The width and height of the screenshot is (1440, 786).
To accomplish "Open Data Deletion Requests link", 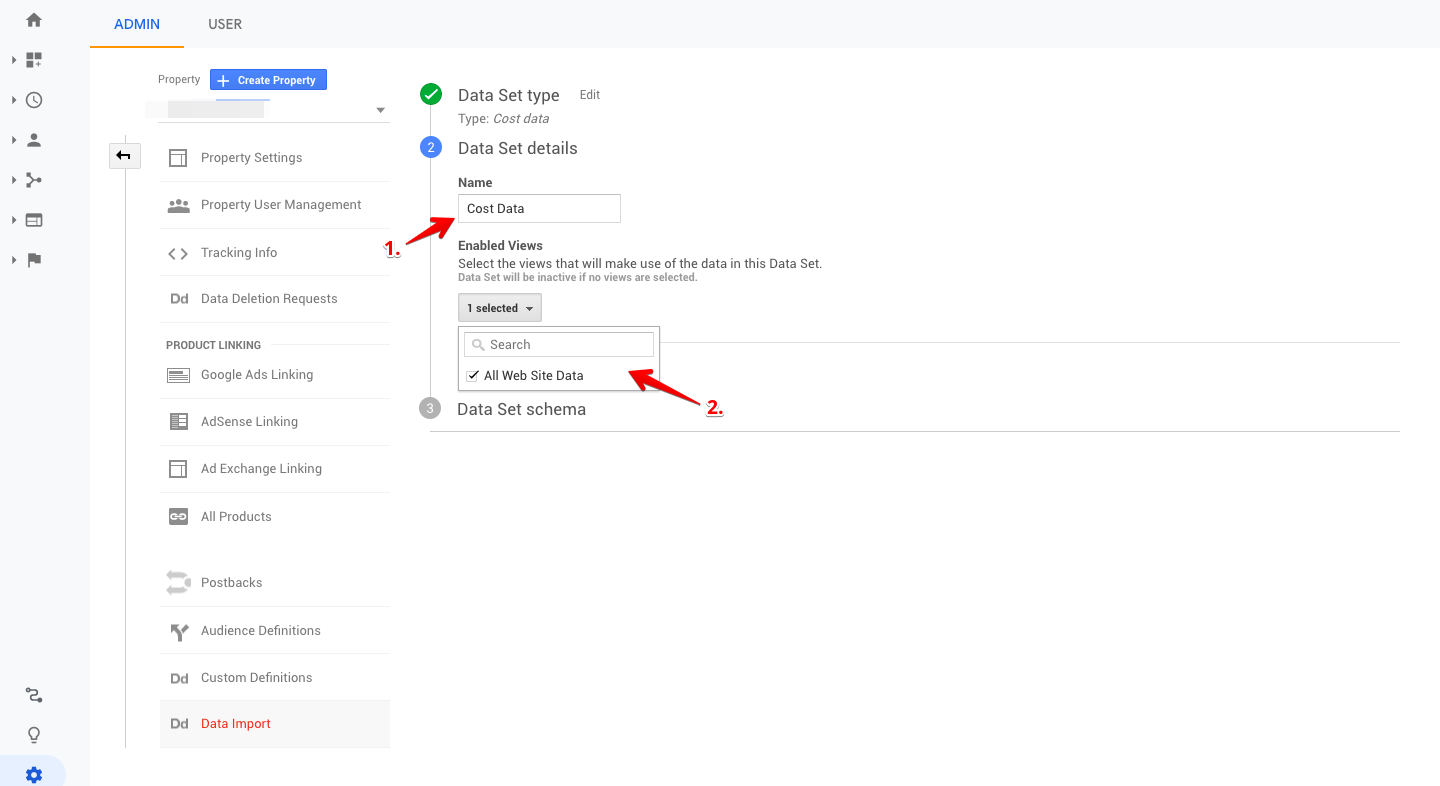I will click(x=269, y=299).
